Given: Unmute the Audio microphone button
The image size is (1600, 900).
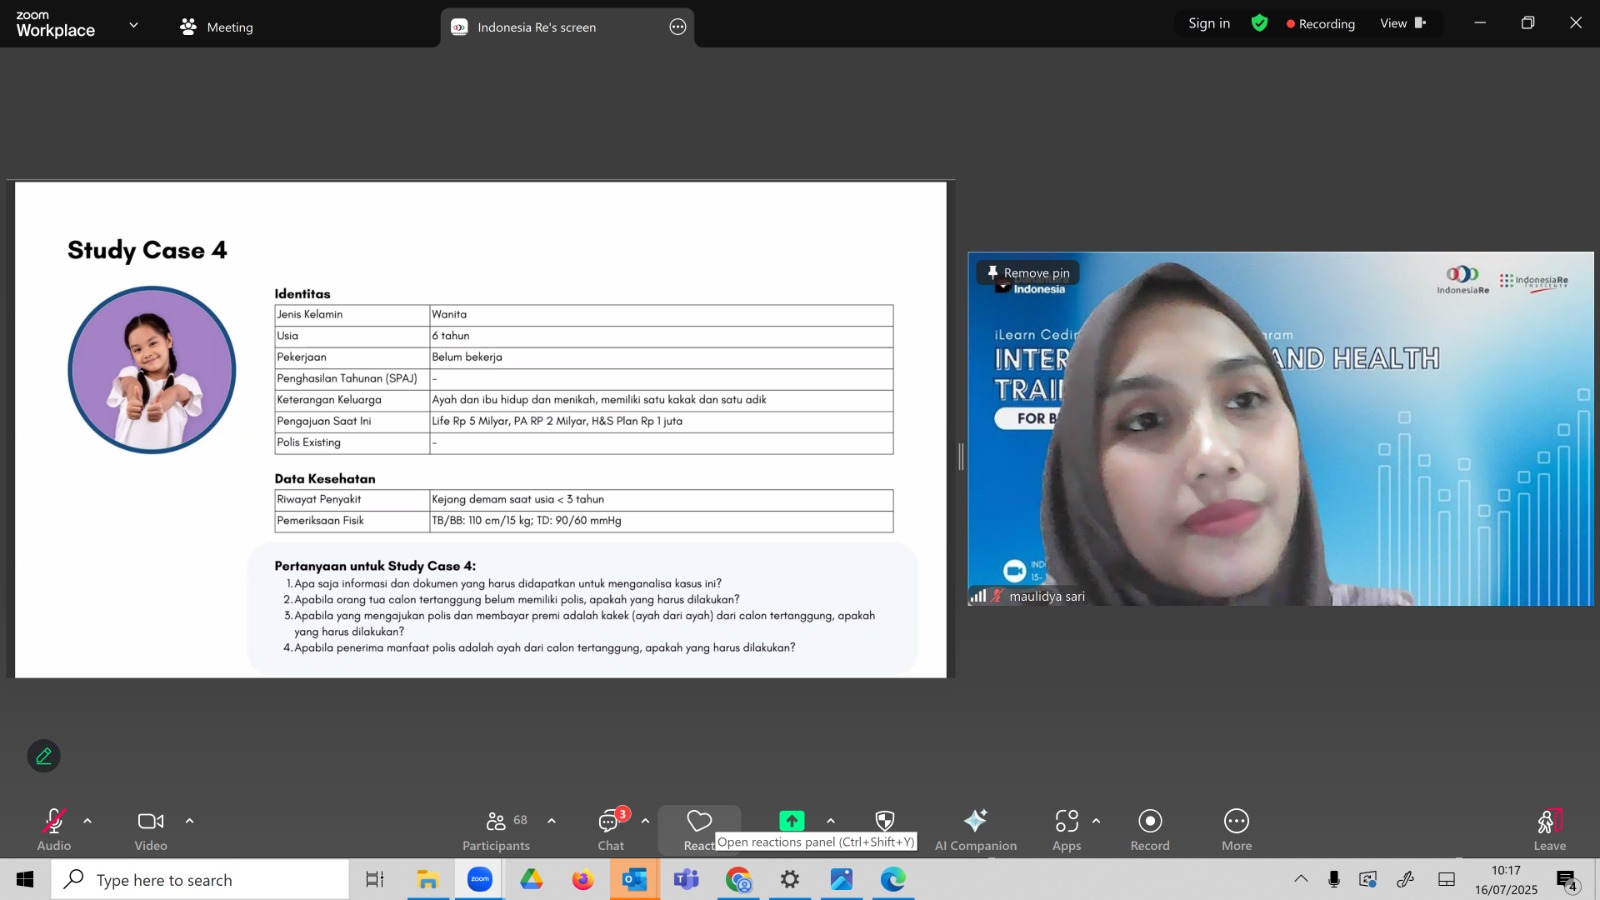Looking at the screenshot, I should [54, 830].
